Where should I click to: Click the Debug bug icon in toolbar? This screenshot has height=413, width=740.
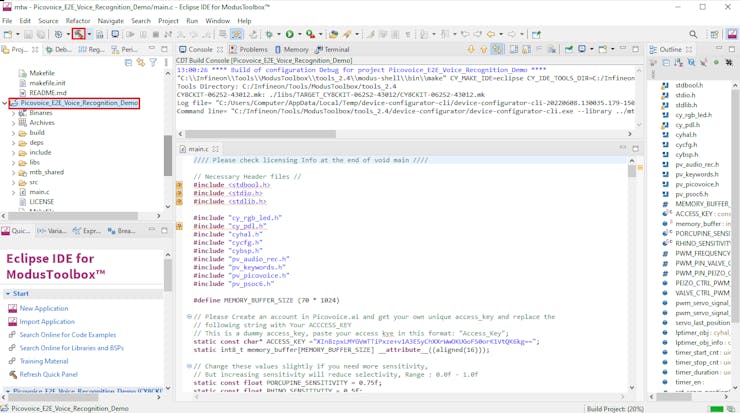click(x=269, y=34)
